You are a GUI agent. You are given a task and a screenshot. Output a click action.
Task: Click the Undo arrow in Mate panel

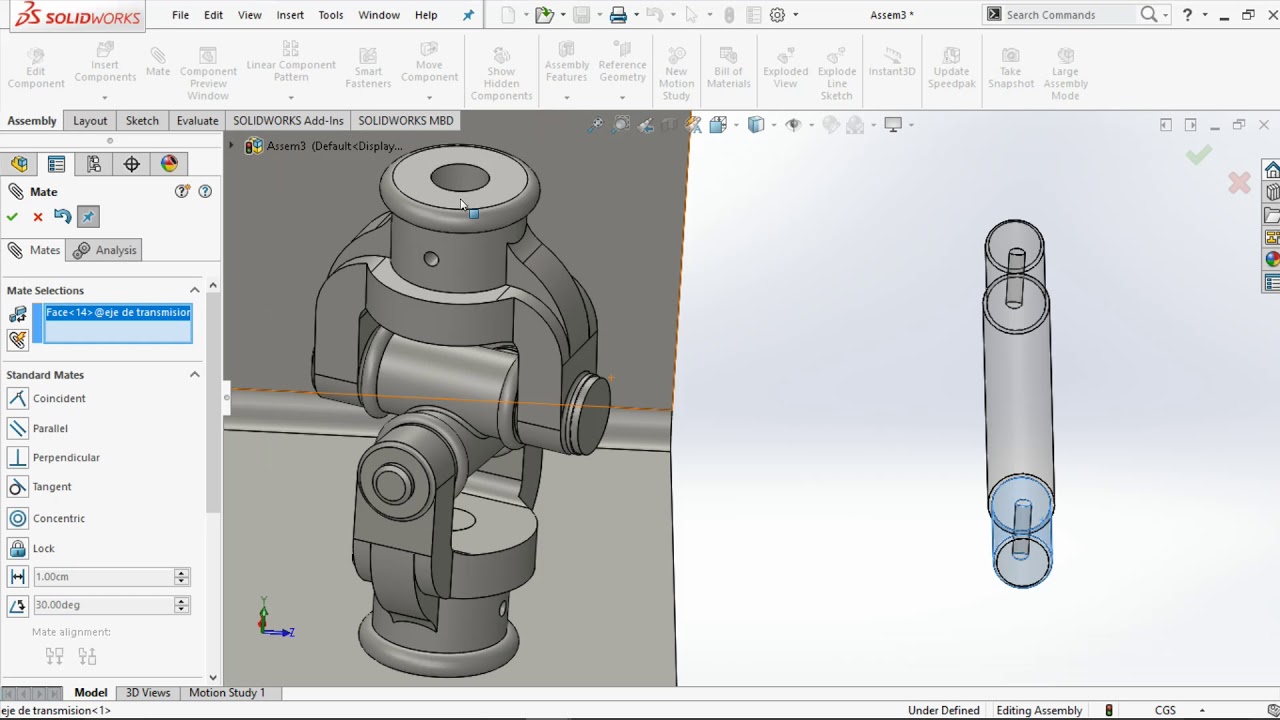pyautogui.click(x=62, y=216)
